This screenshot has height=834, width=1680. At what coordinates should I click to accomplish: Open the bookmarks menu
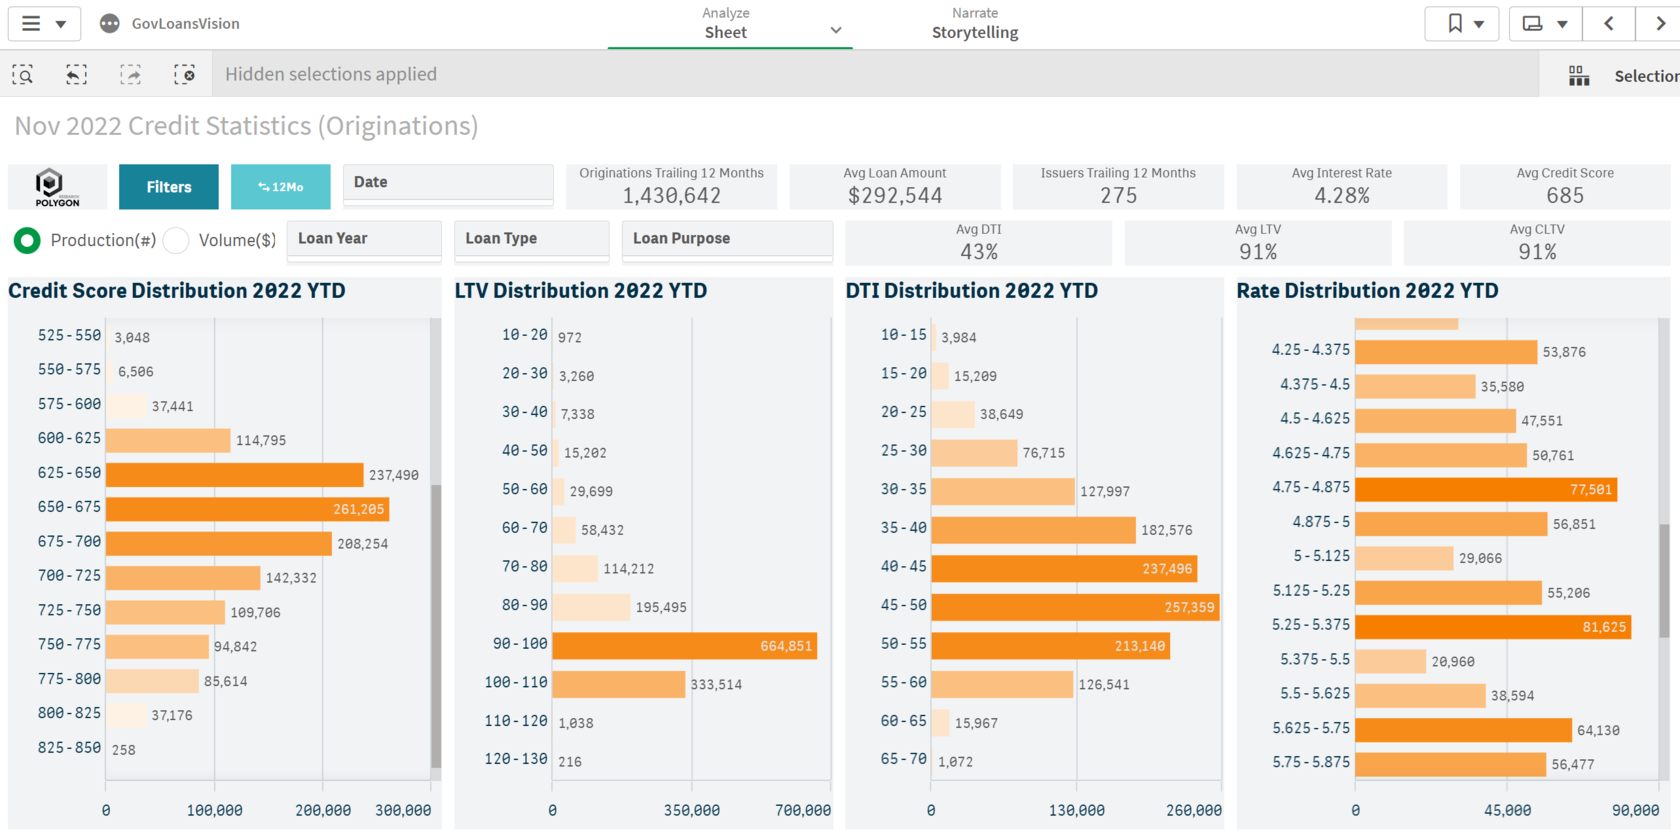tap(1464, 24)
